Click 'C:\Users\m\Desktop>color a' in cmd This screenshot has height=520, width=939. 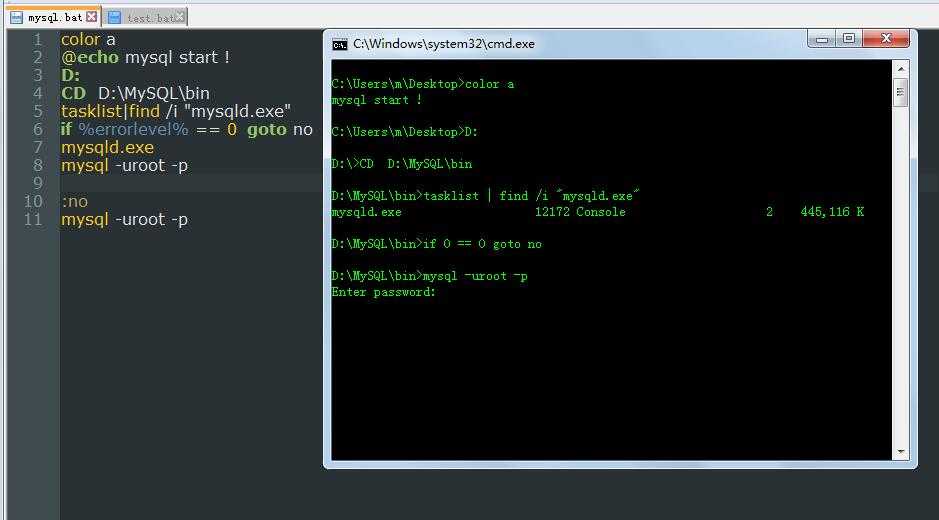tap(422, 84)
